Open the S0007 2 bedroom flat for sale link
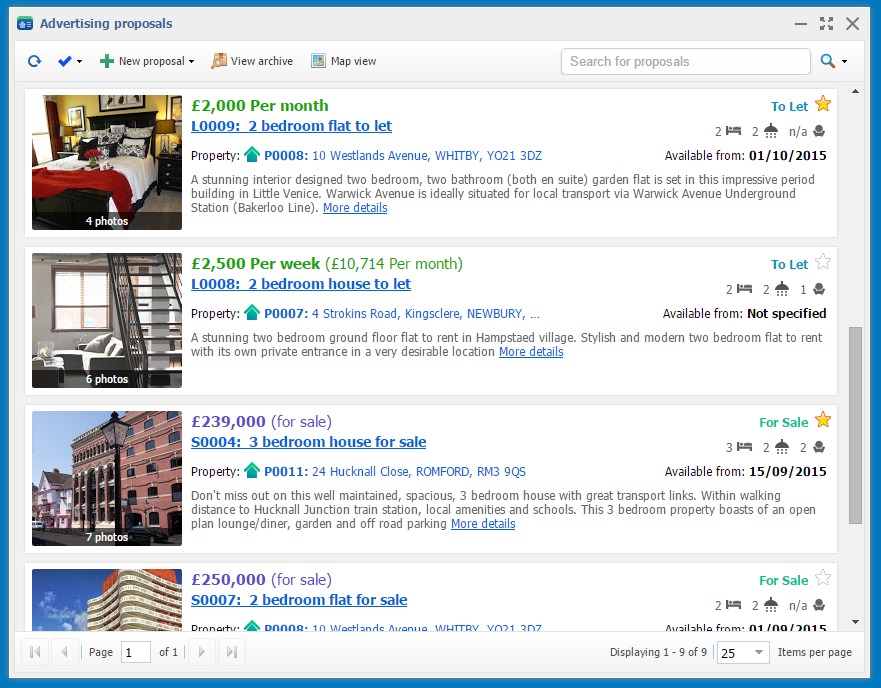 pyautogui.click(x=299, y=600)
